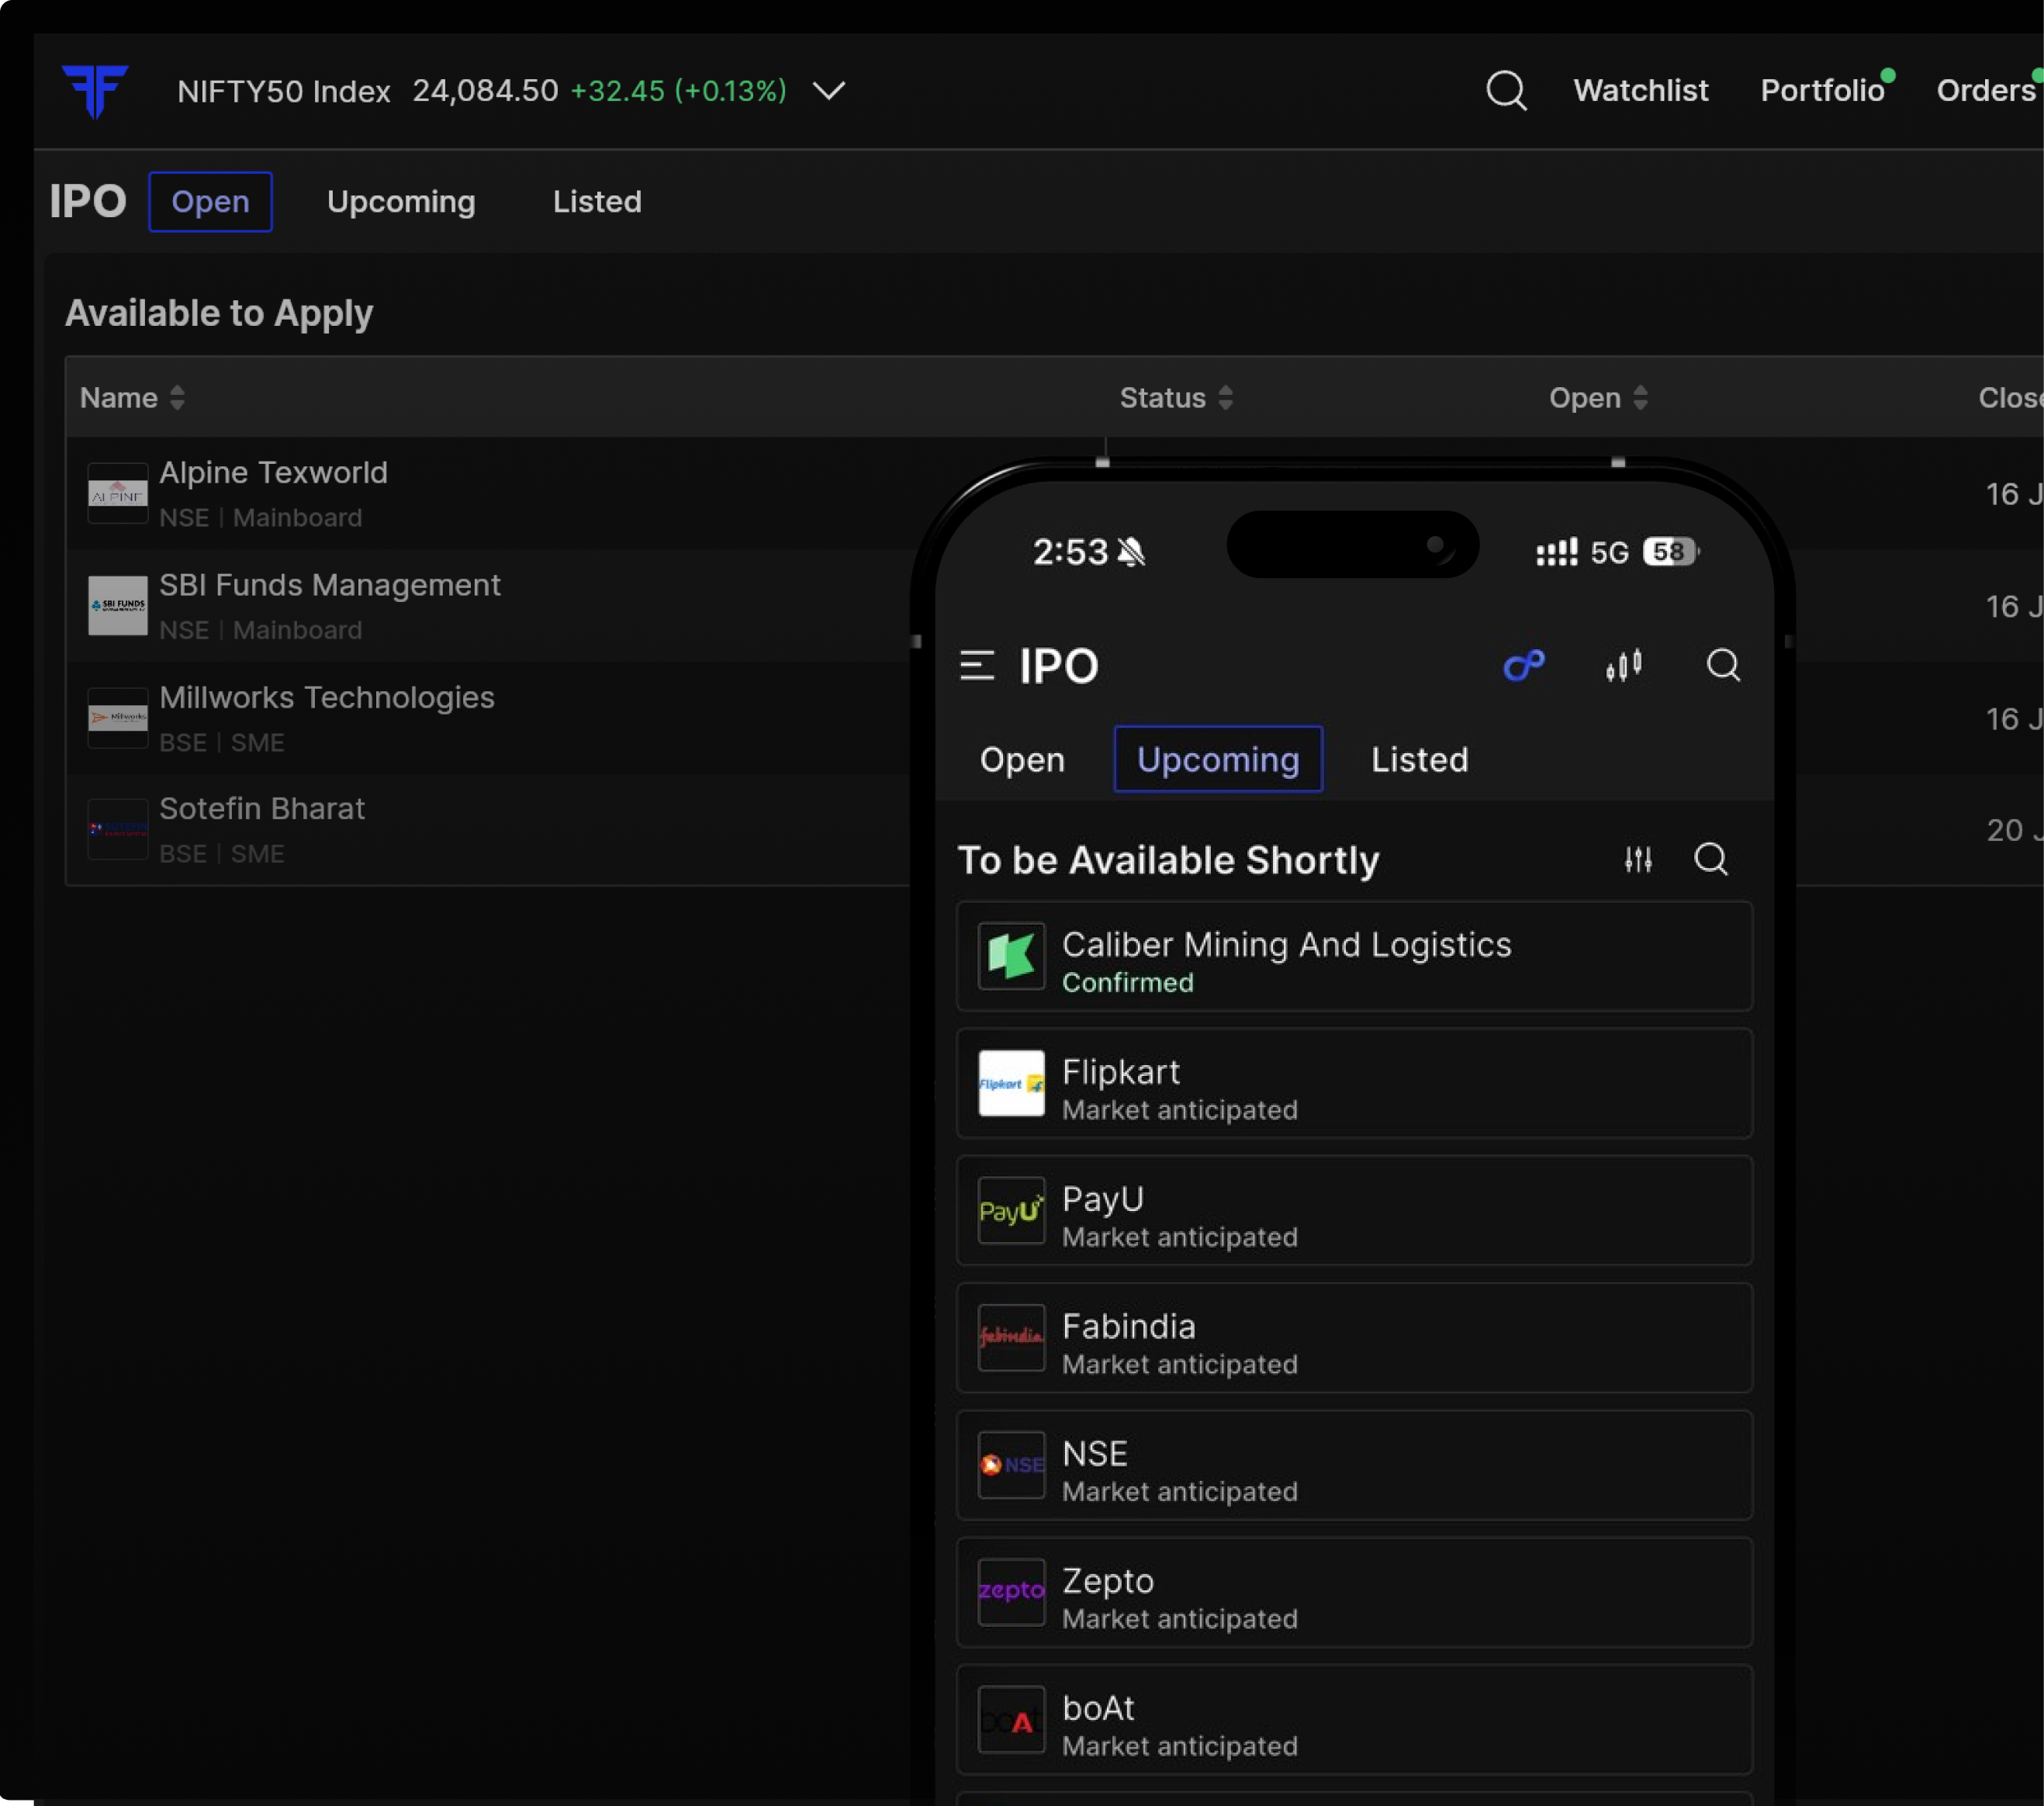Viewport: 2044px width, 1806px height.
Task: Click the blue FF app logo
Action: (x=95, y=91)
